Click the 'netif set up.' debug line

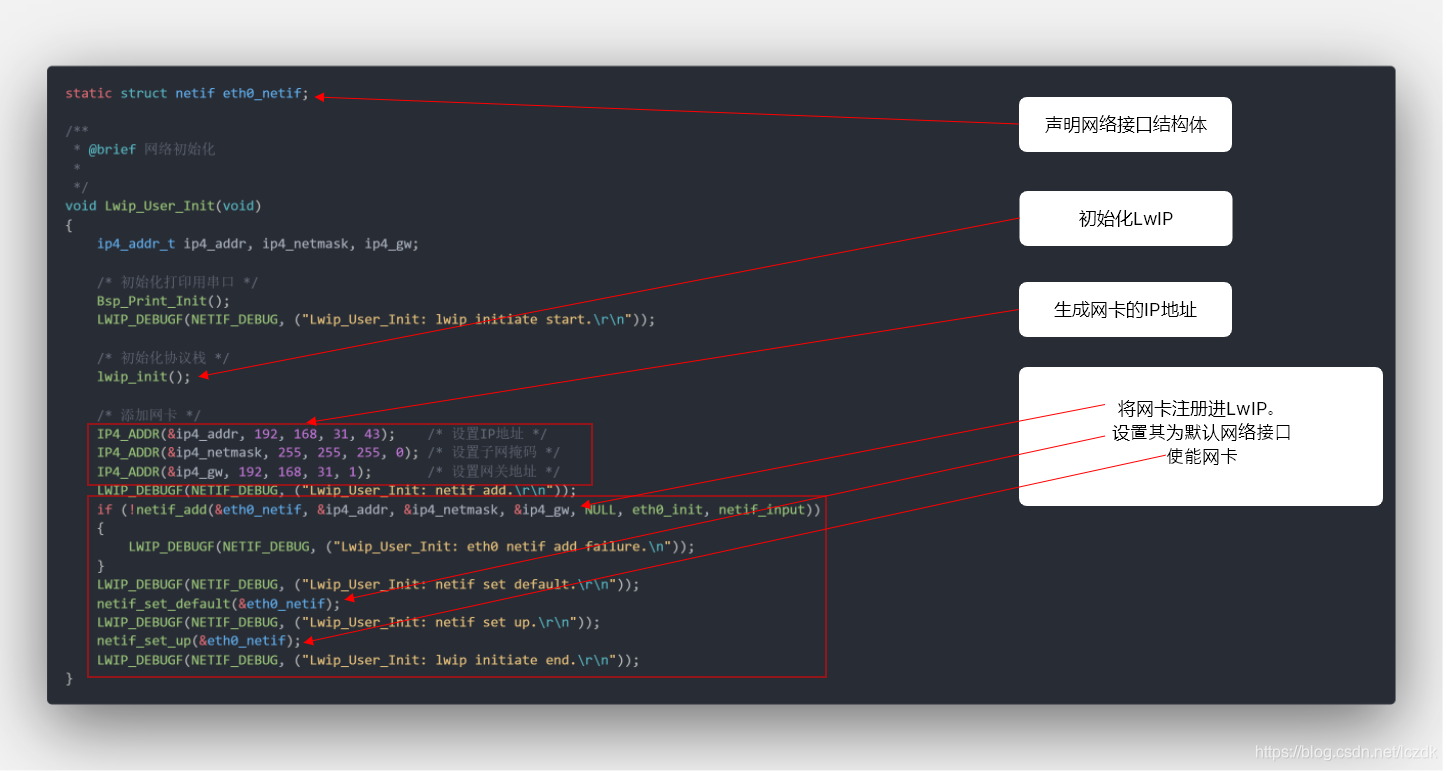[349, 622]
